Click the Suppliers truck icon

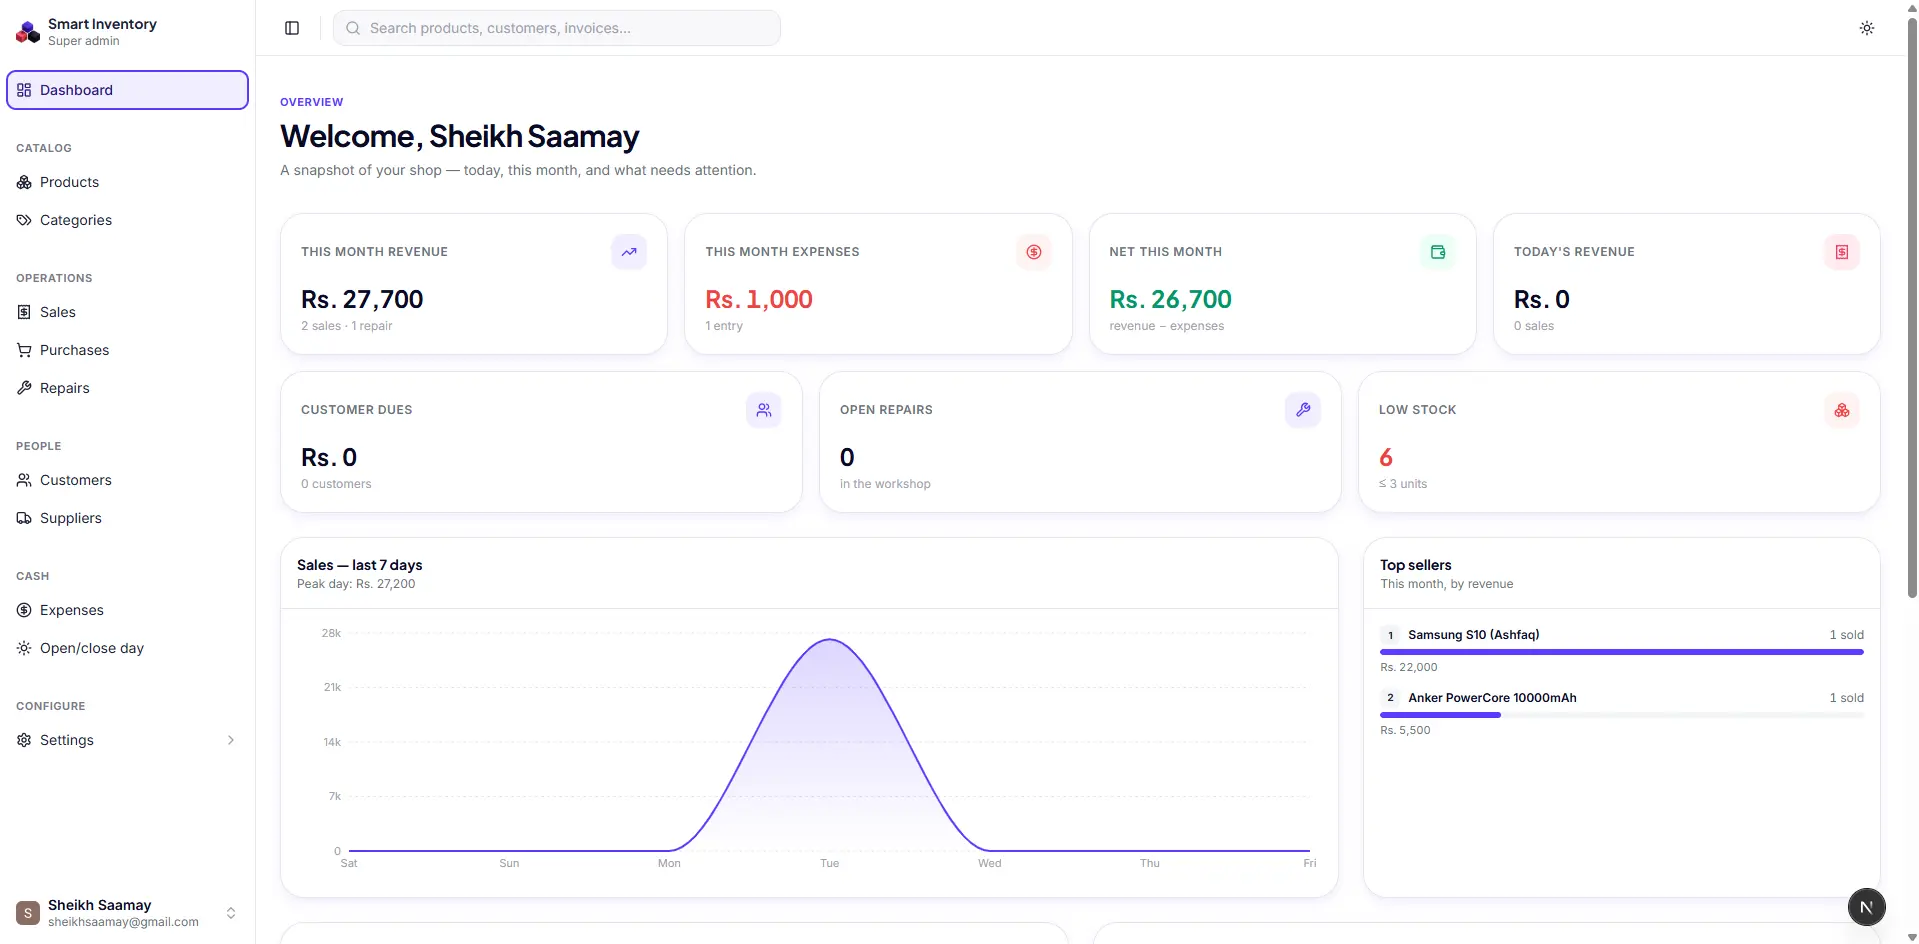tap(24, 518)
